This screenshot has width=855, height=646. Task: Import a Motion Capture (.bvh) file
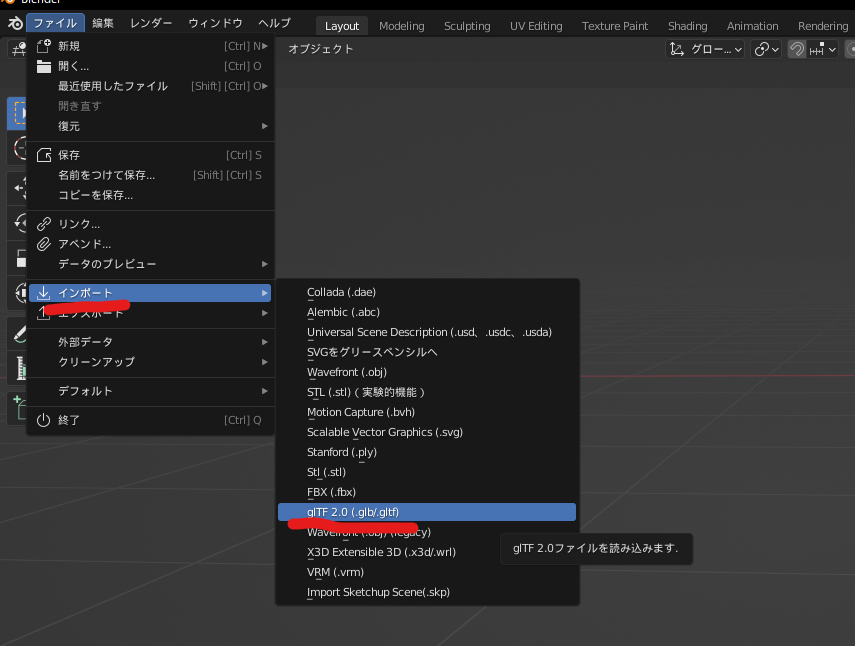(427, 412)
